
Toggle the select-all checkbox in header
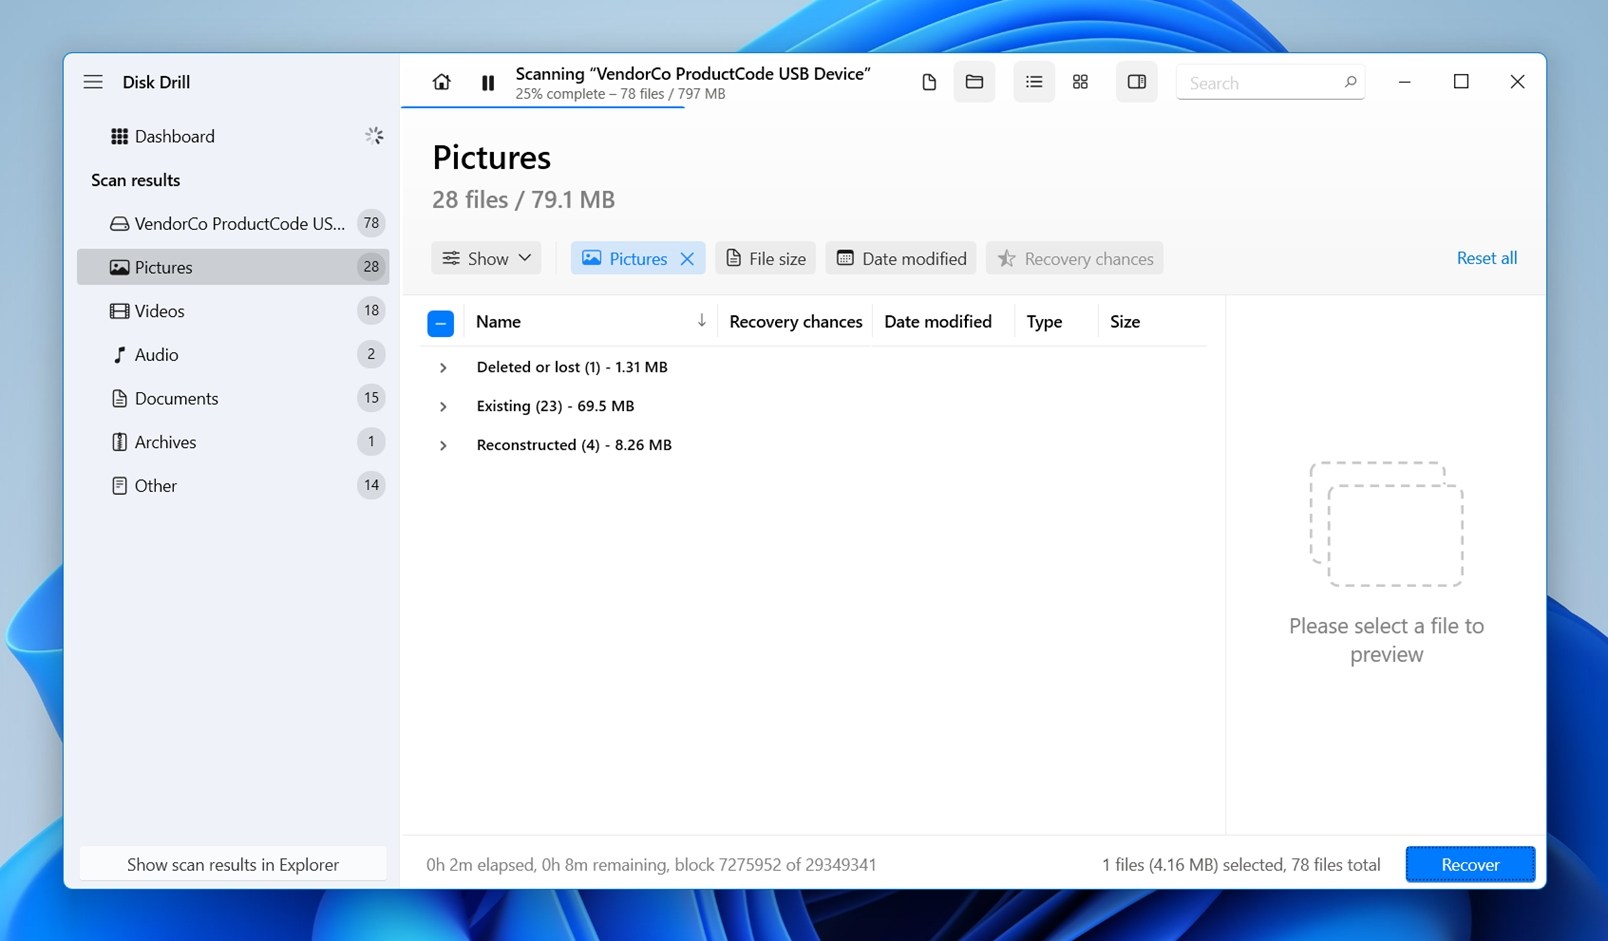pyautogui.click(x=440, y=323)
